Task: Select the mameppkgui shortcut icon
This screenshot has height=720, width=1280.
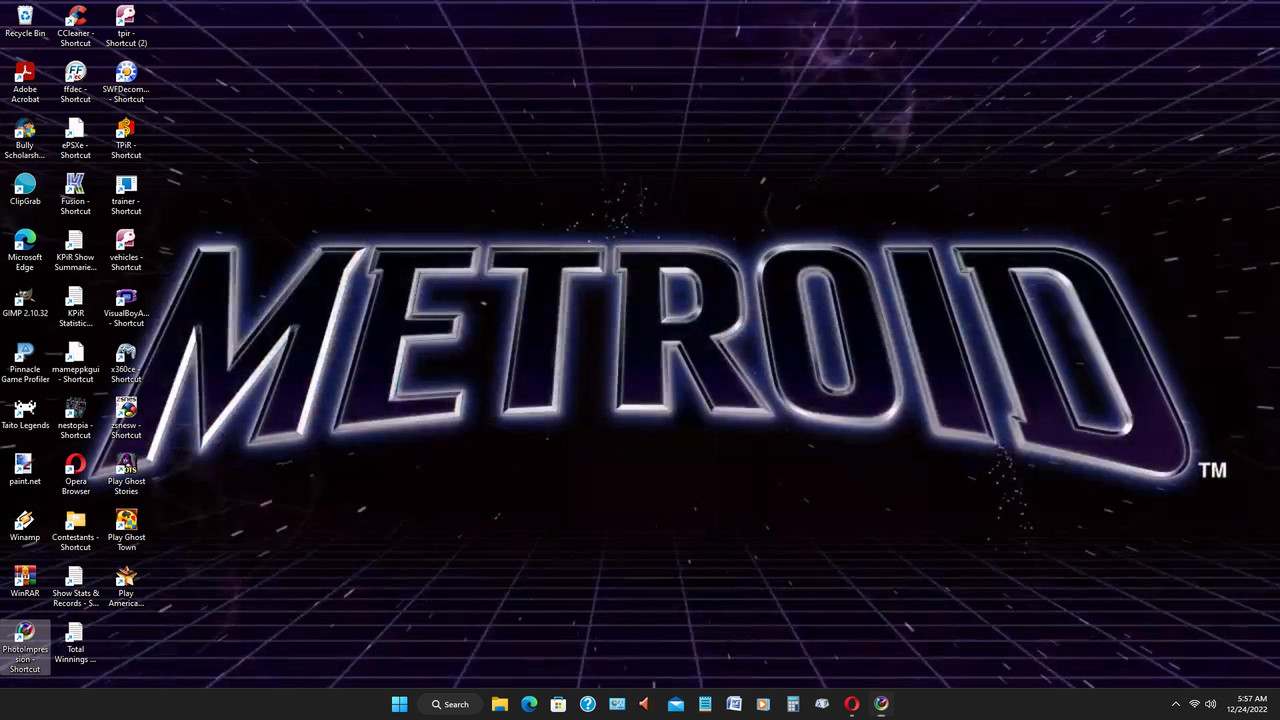Action: pos(75,362)
